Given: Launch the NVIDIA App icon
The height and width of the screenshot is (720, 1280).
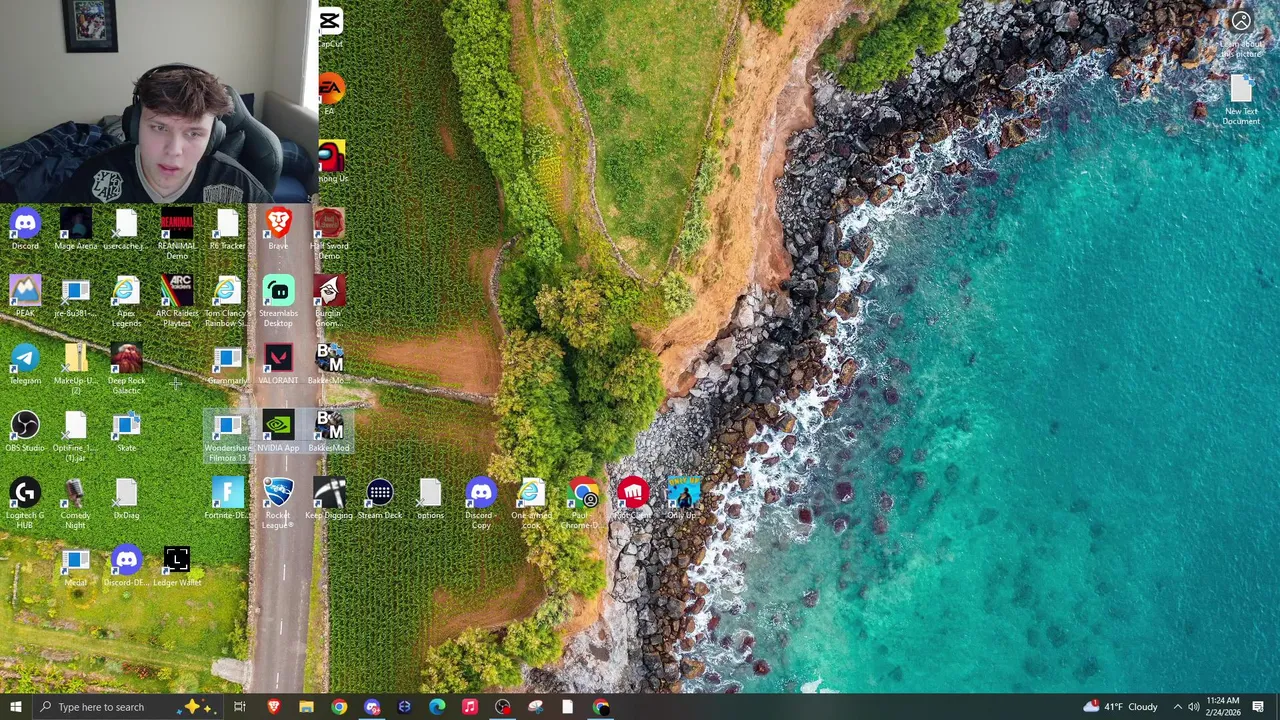Looking at the screenshot, I should coord(278,432).
